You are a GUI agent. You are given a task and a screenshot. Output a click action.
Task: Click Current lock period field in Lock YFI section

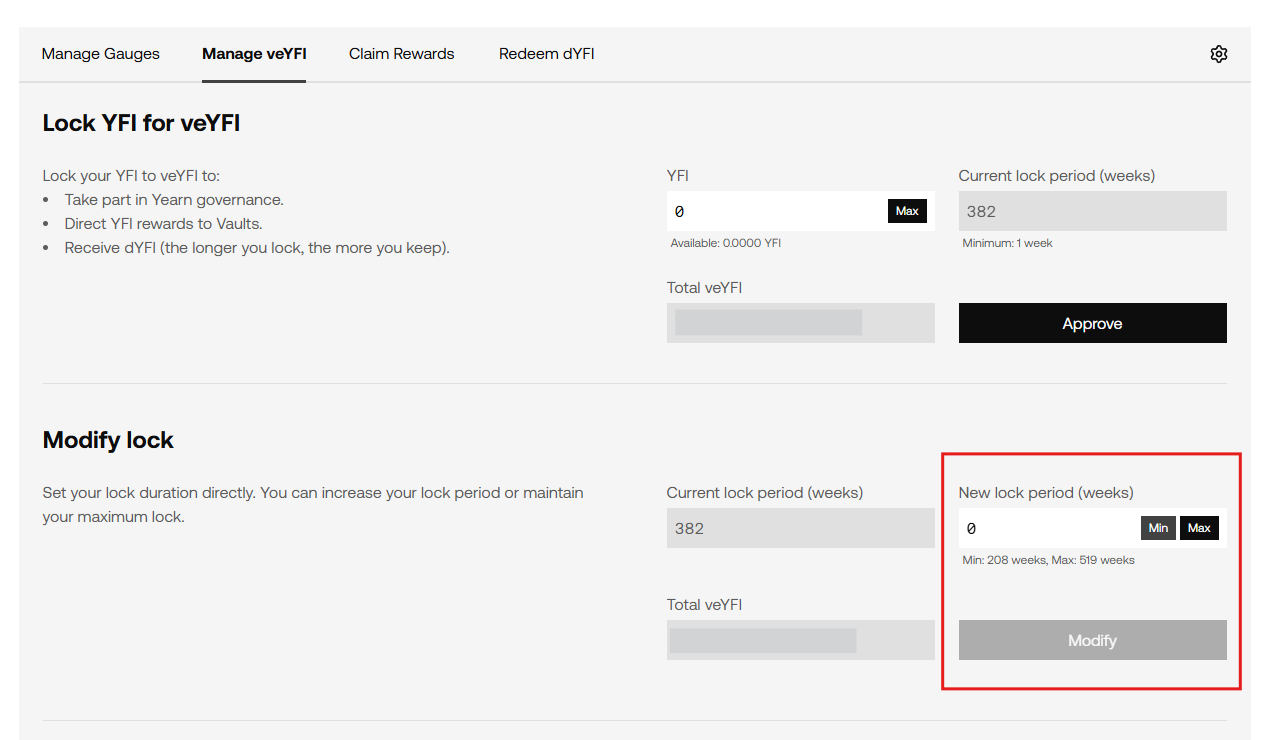(1092, 211)
